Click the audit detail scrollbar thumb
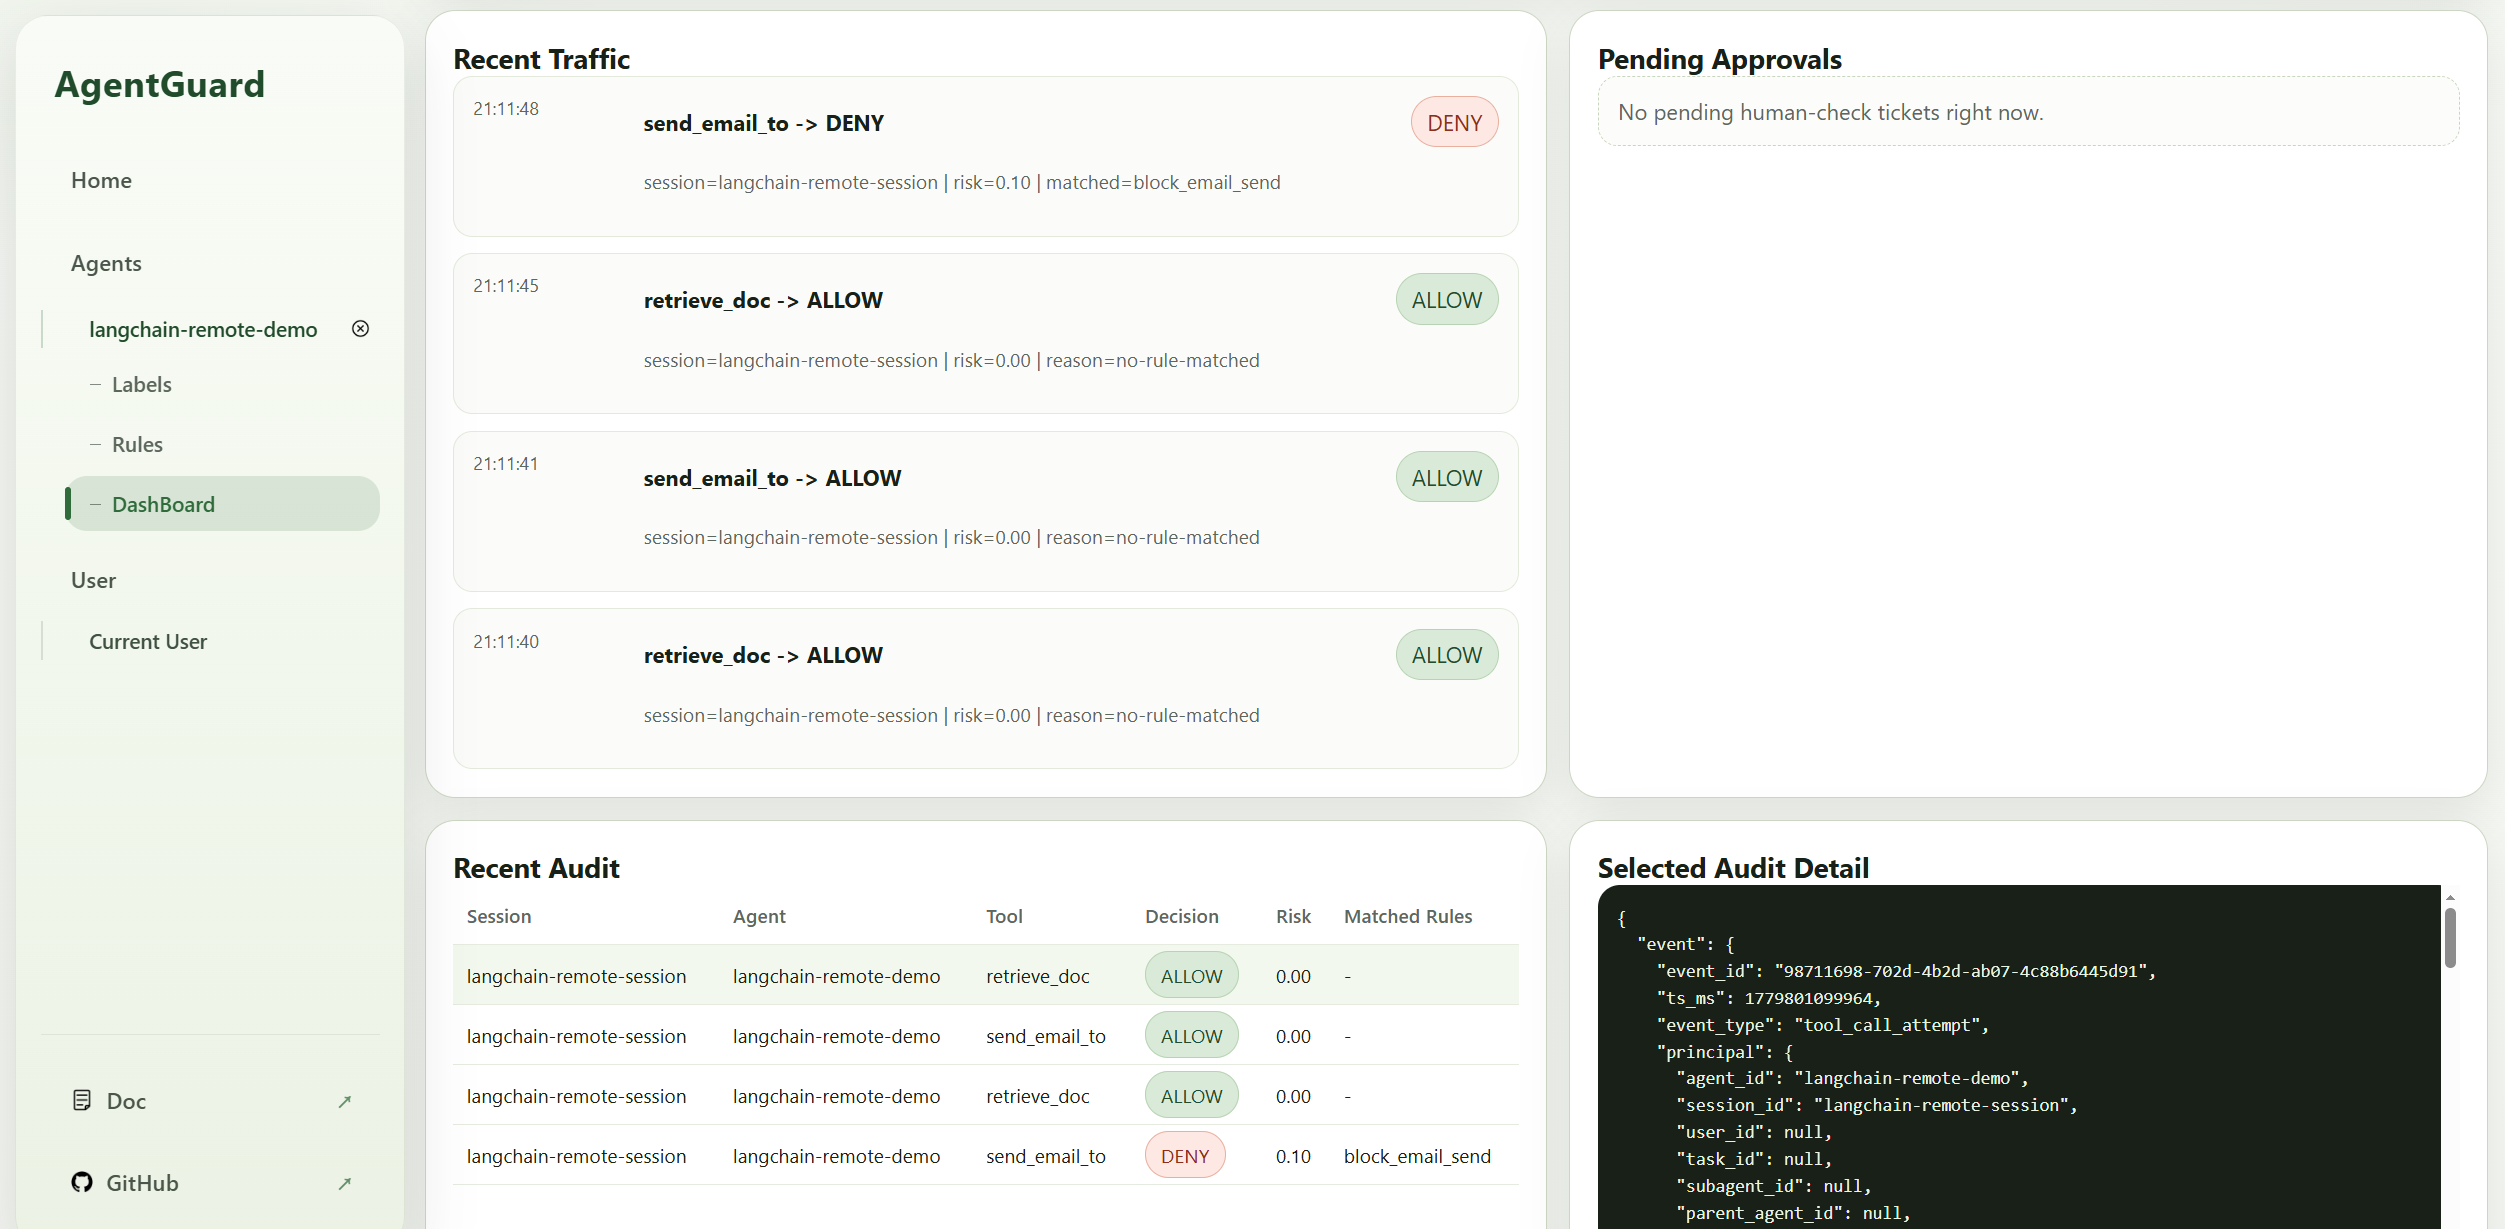This screenshot has width=2505, height=1229. (2450, 938)
